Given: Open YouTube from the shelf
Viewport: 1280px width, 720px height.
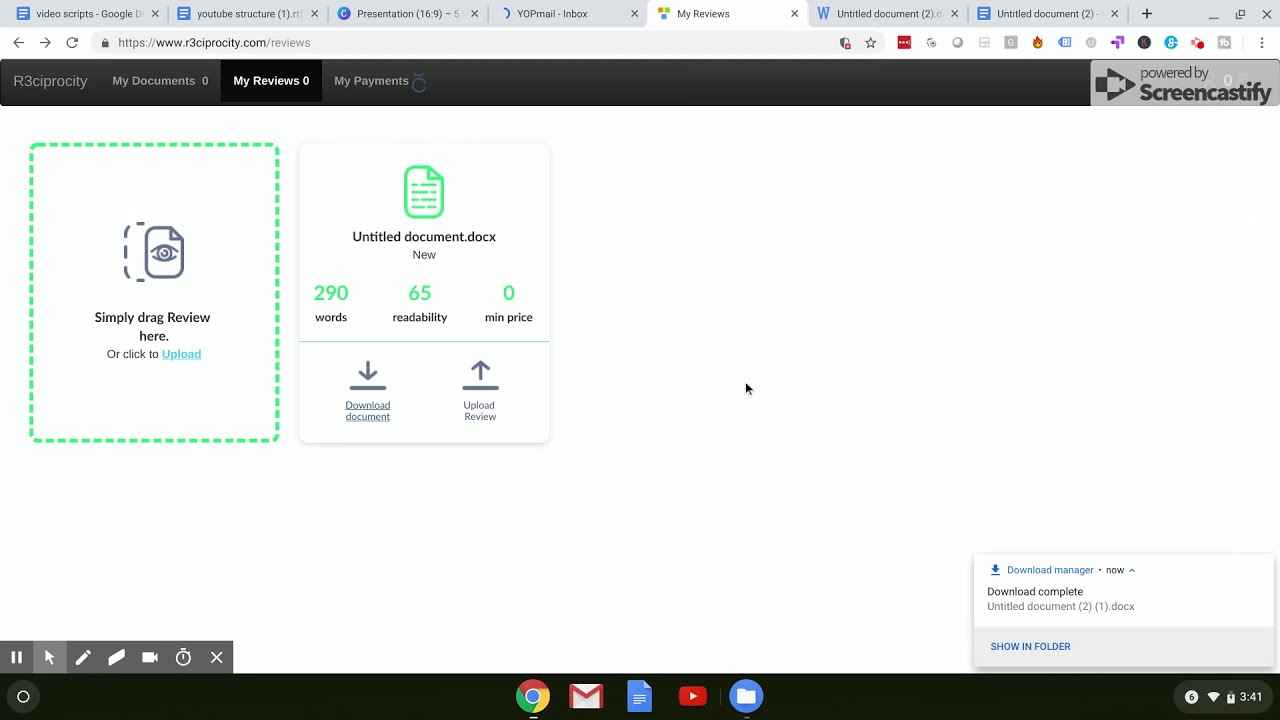Looking at the screenshot, I should coord(693,696).
